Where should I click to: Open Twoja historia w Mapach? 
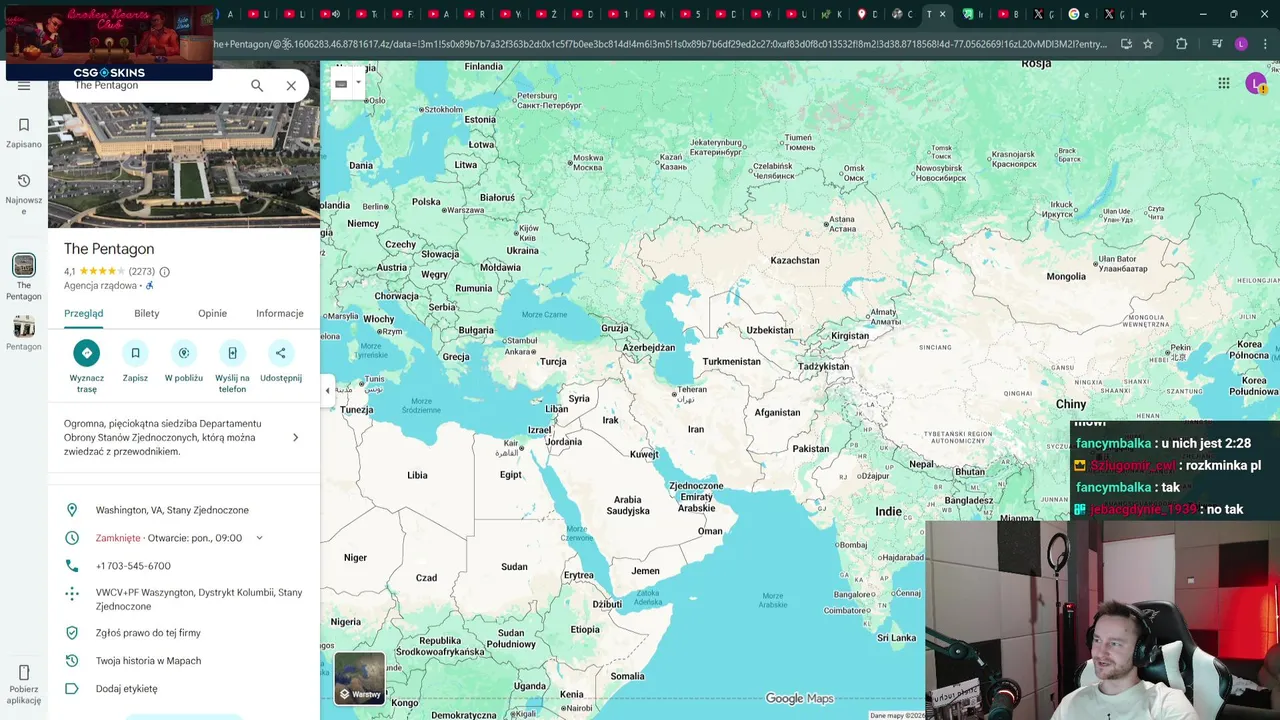point(148,661)
